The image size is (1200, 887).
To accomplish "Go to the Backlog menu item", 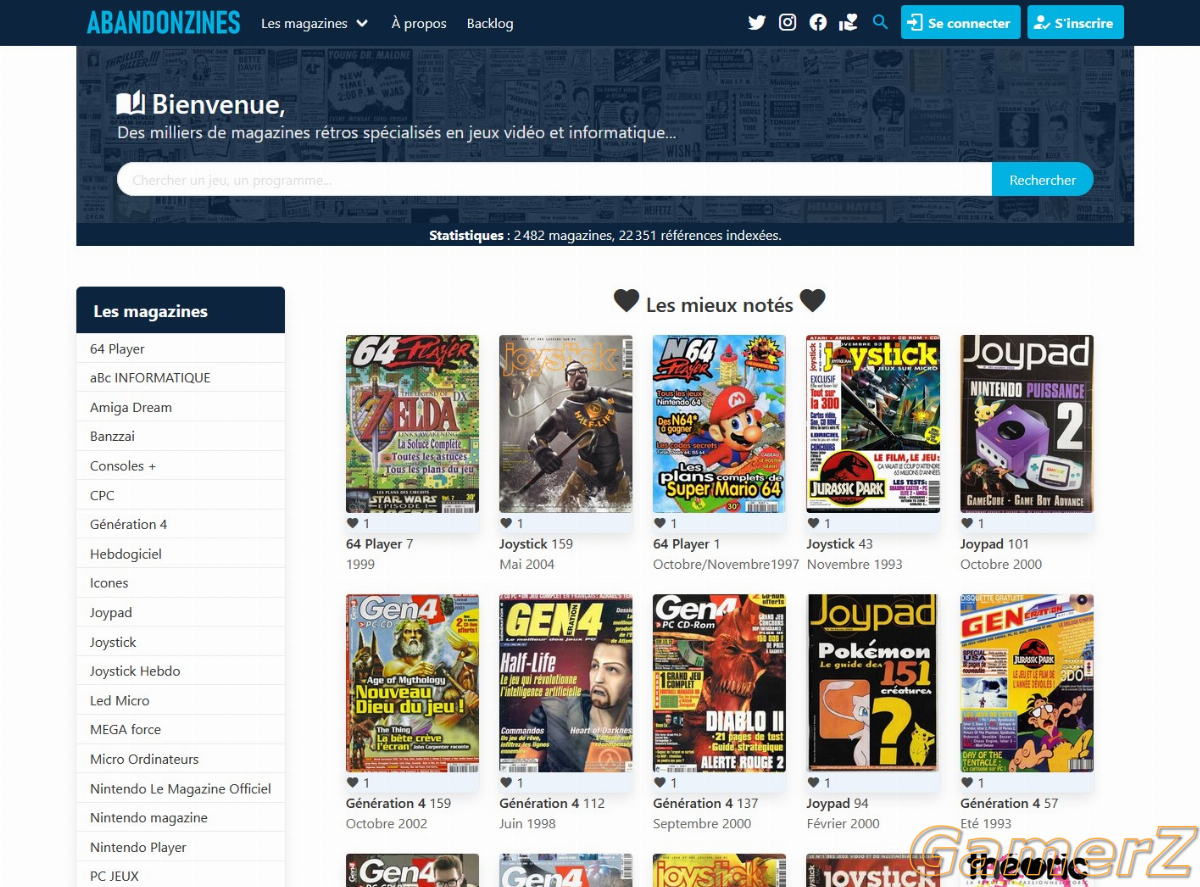I will point(490,23).
